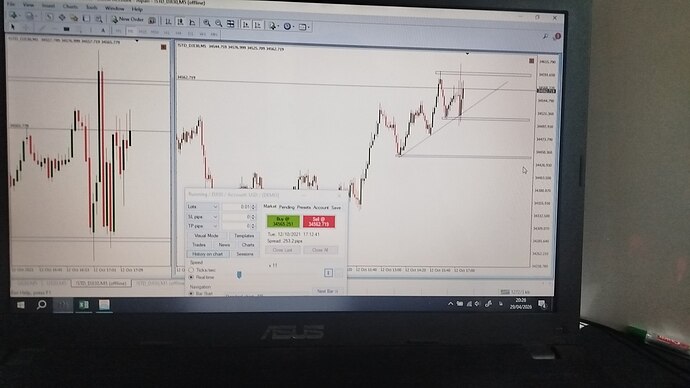The image size is (690, 388).
Task: Switch to bar chart icon
Action: coord(168,22)
